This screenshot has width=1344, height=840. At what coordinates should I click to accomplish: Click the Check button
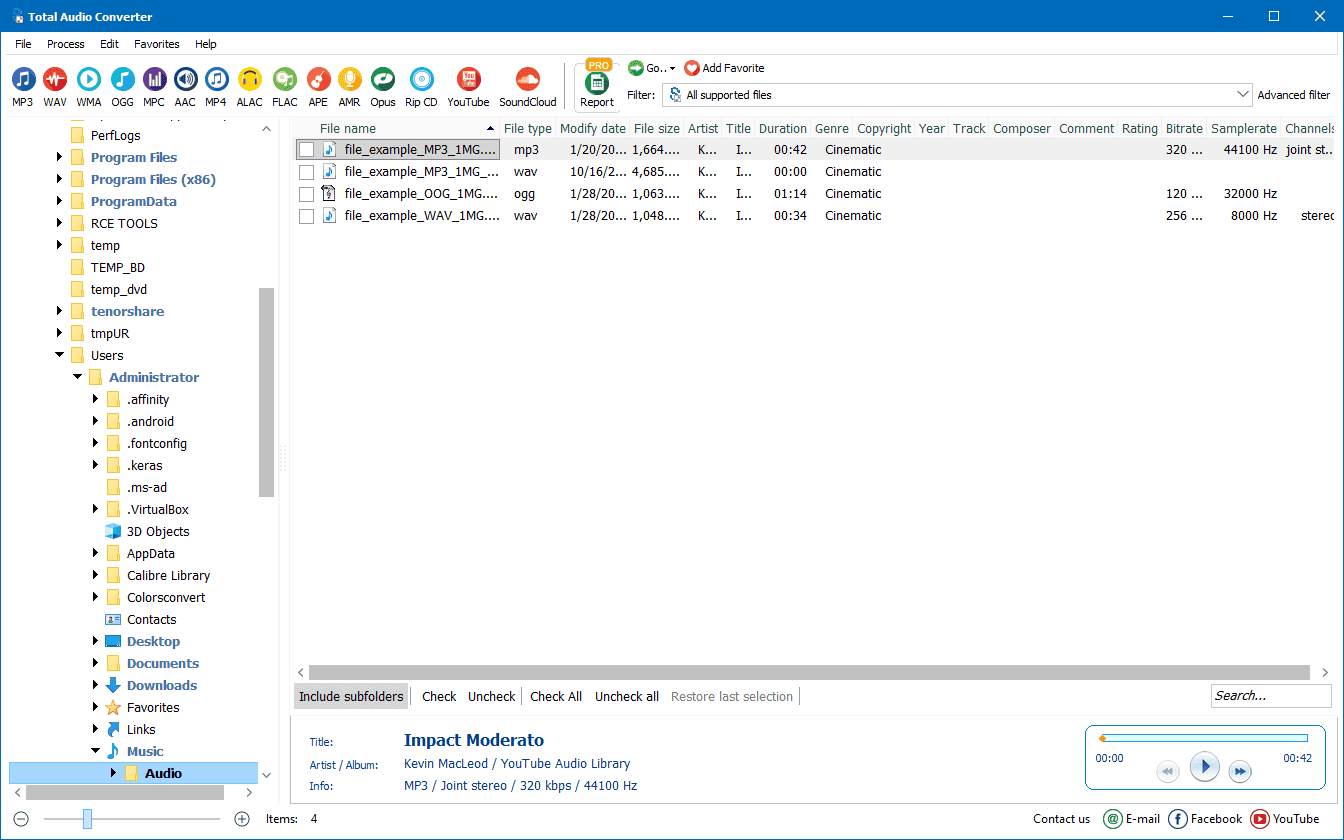point(439,696)
